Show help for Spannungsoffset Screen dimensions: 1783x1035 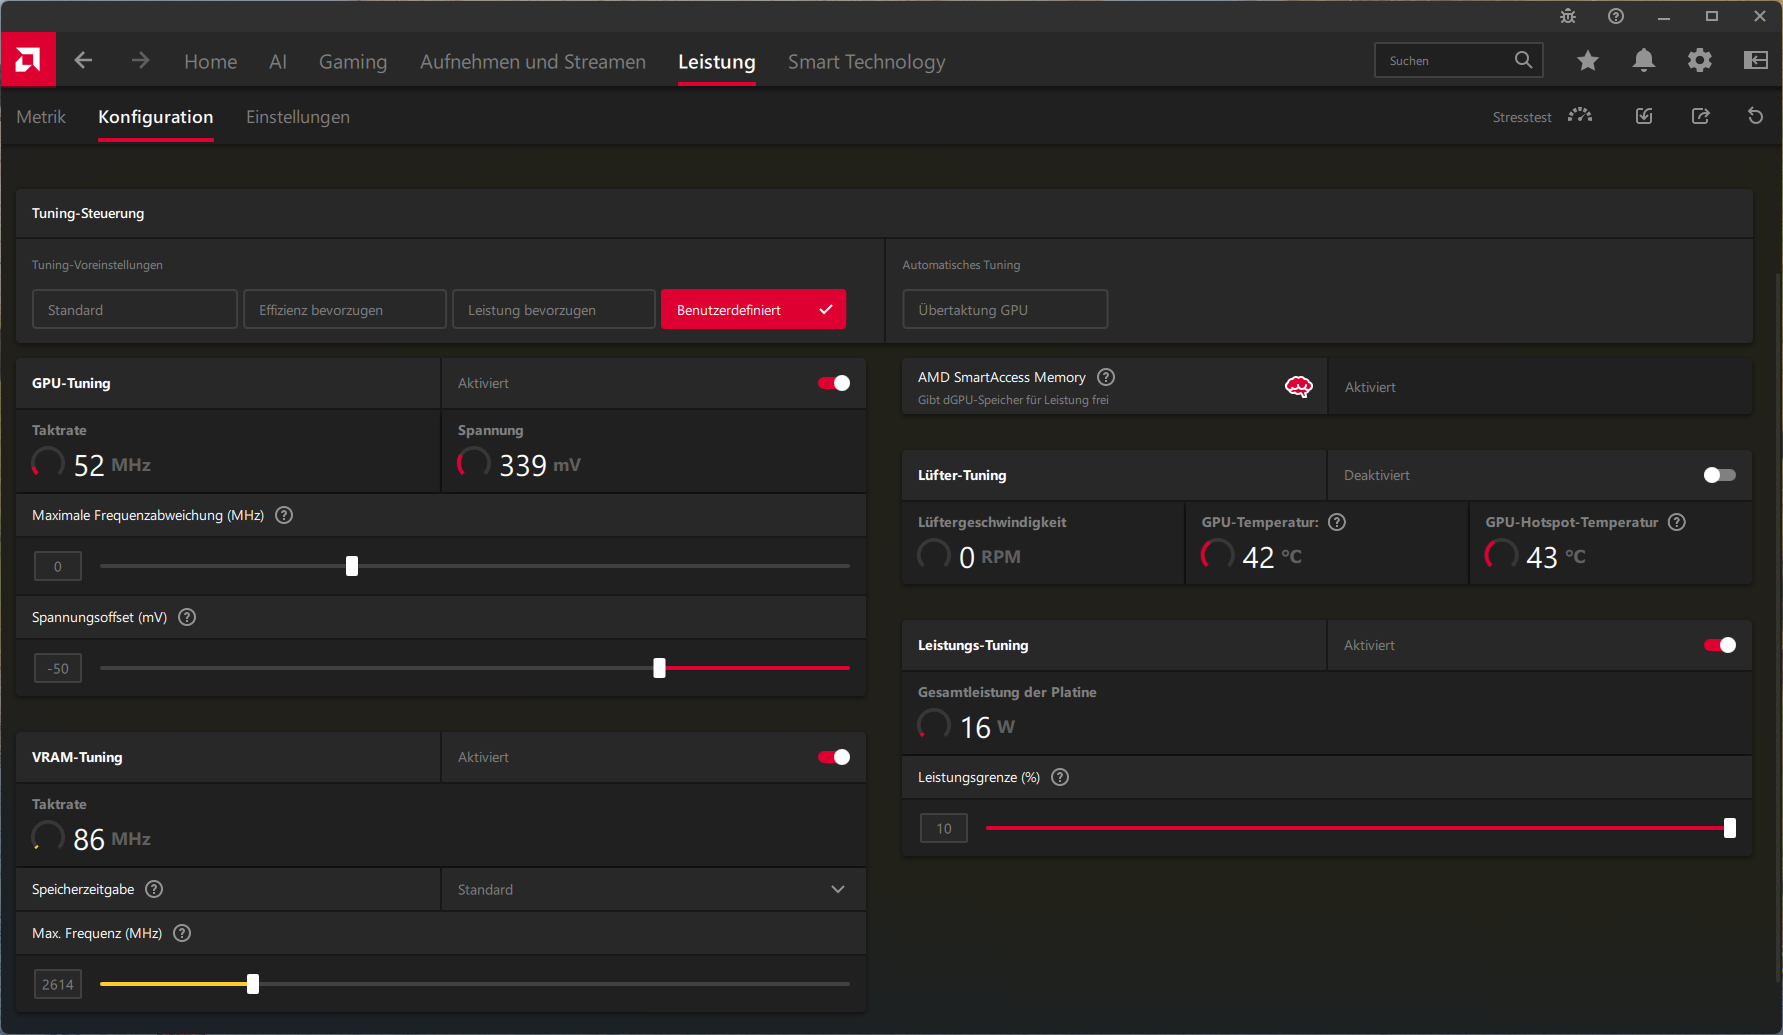pyautogui.click(x=187, y=617)
